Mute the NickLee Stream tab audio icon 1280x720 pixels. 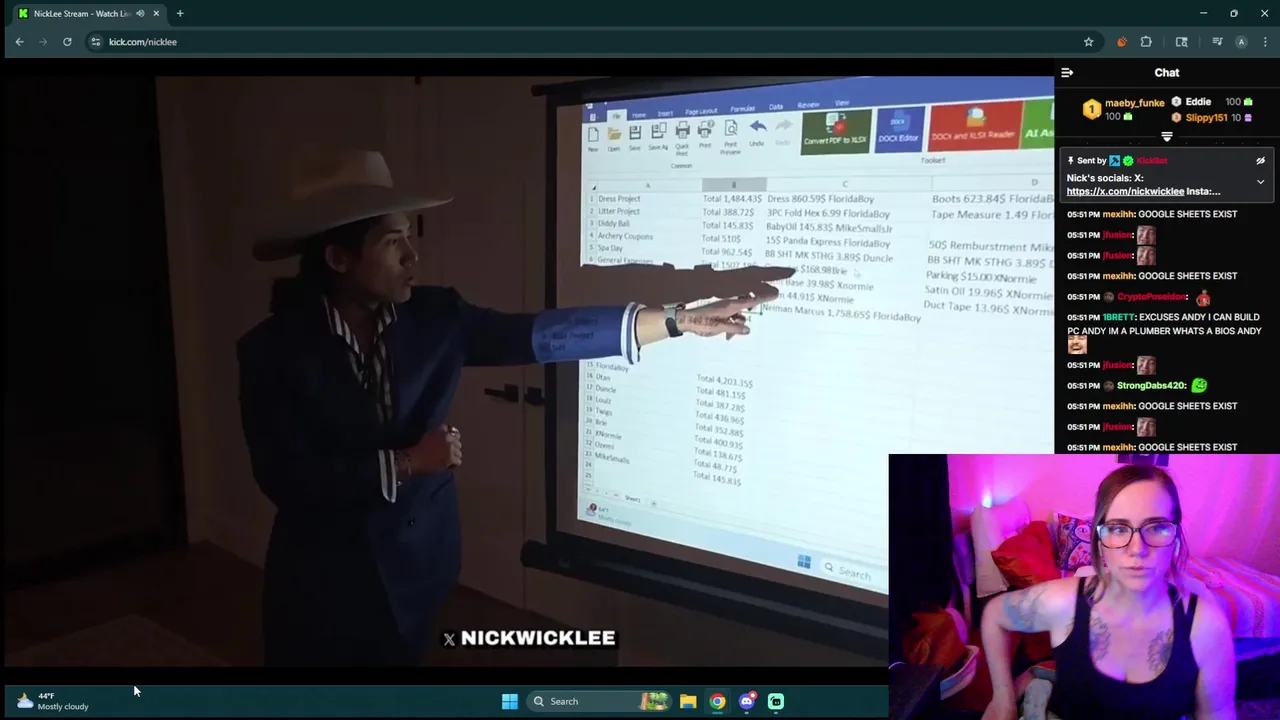coord(140,13)
